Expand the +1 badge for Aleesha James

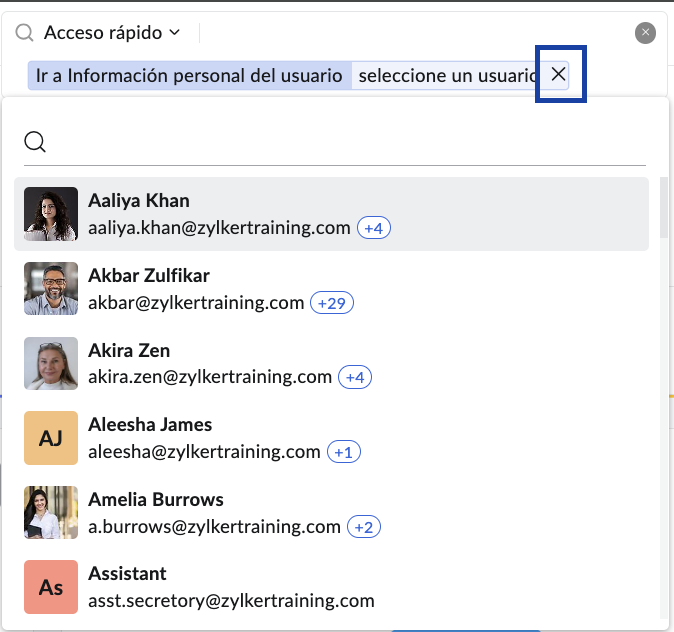click(343, 452)
